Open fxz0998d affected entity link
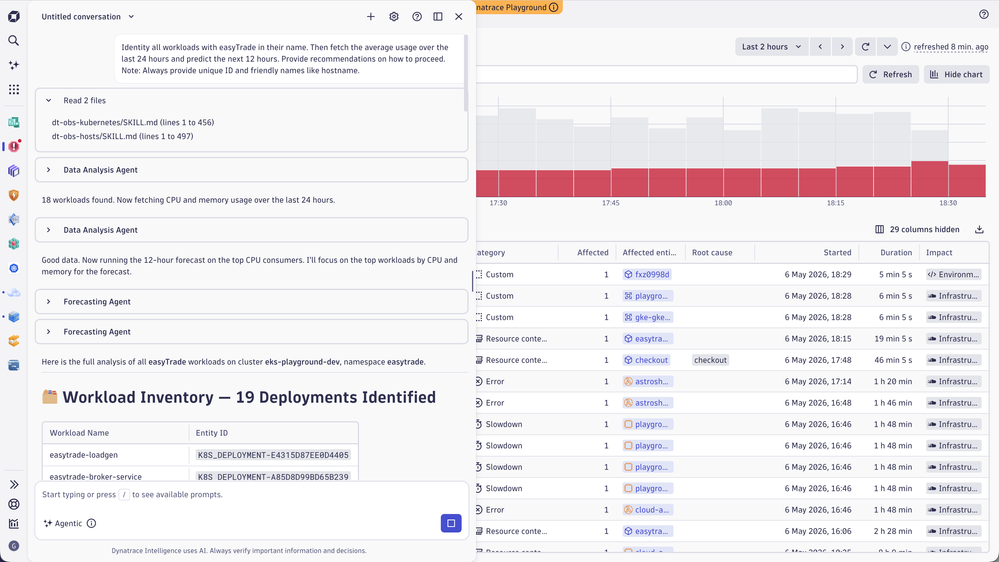 pos(647,275)
